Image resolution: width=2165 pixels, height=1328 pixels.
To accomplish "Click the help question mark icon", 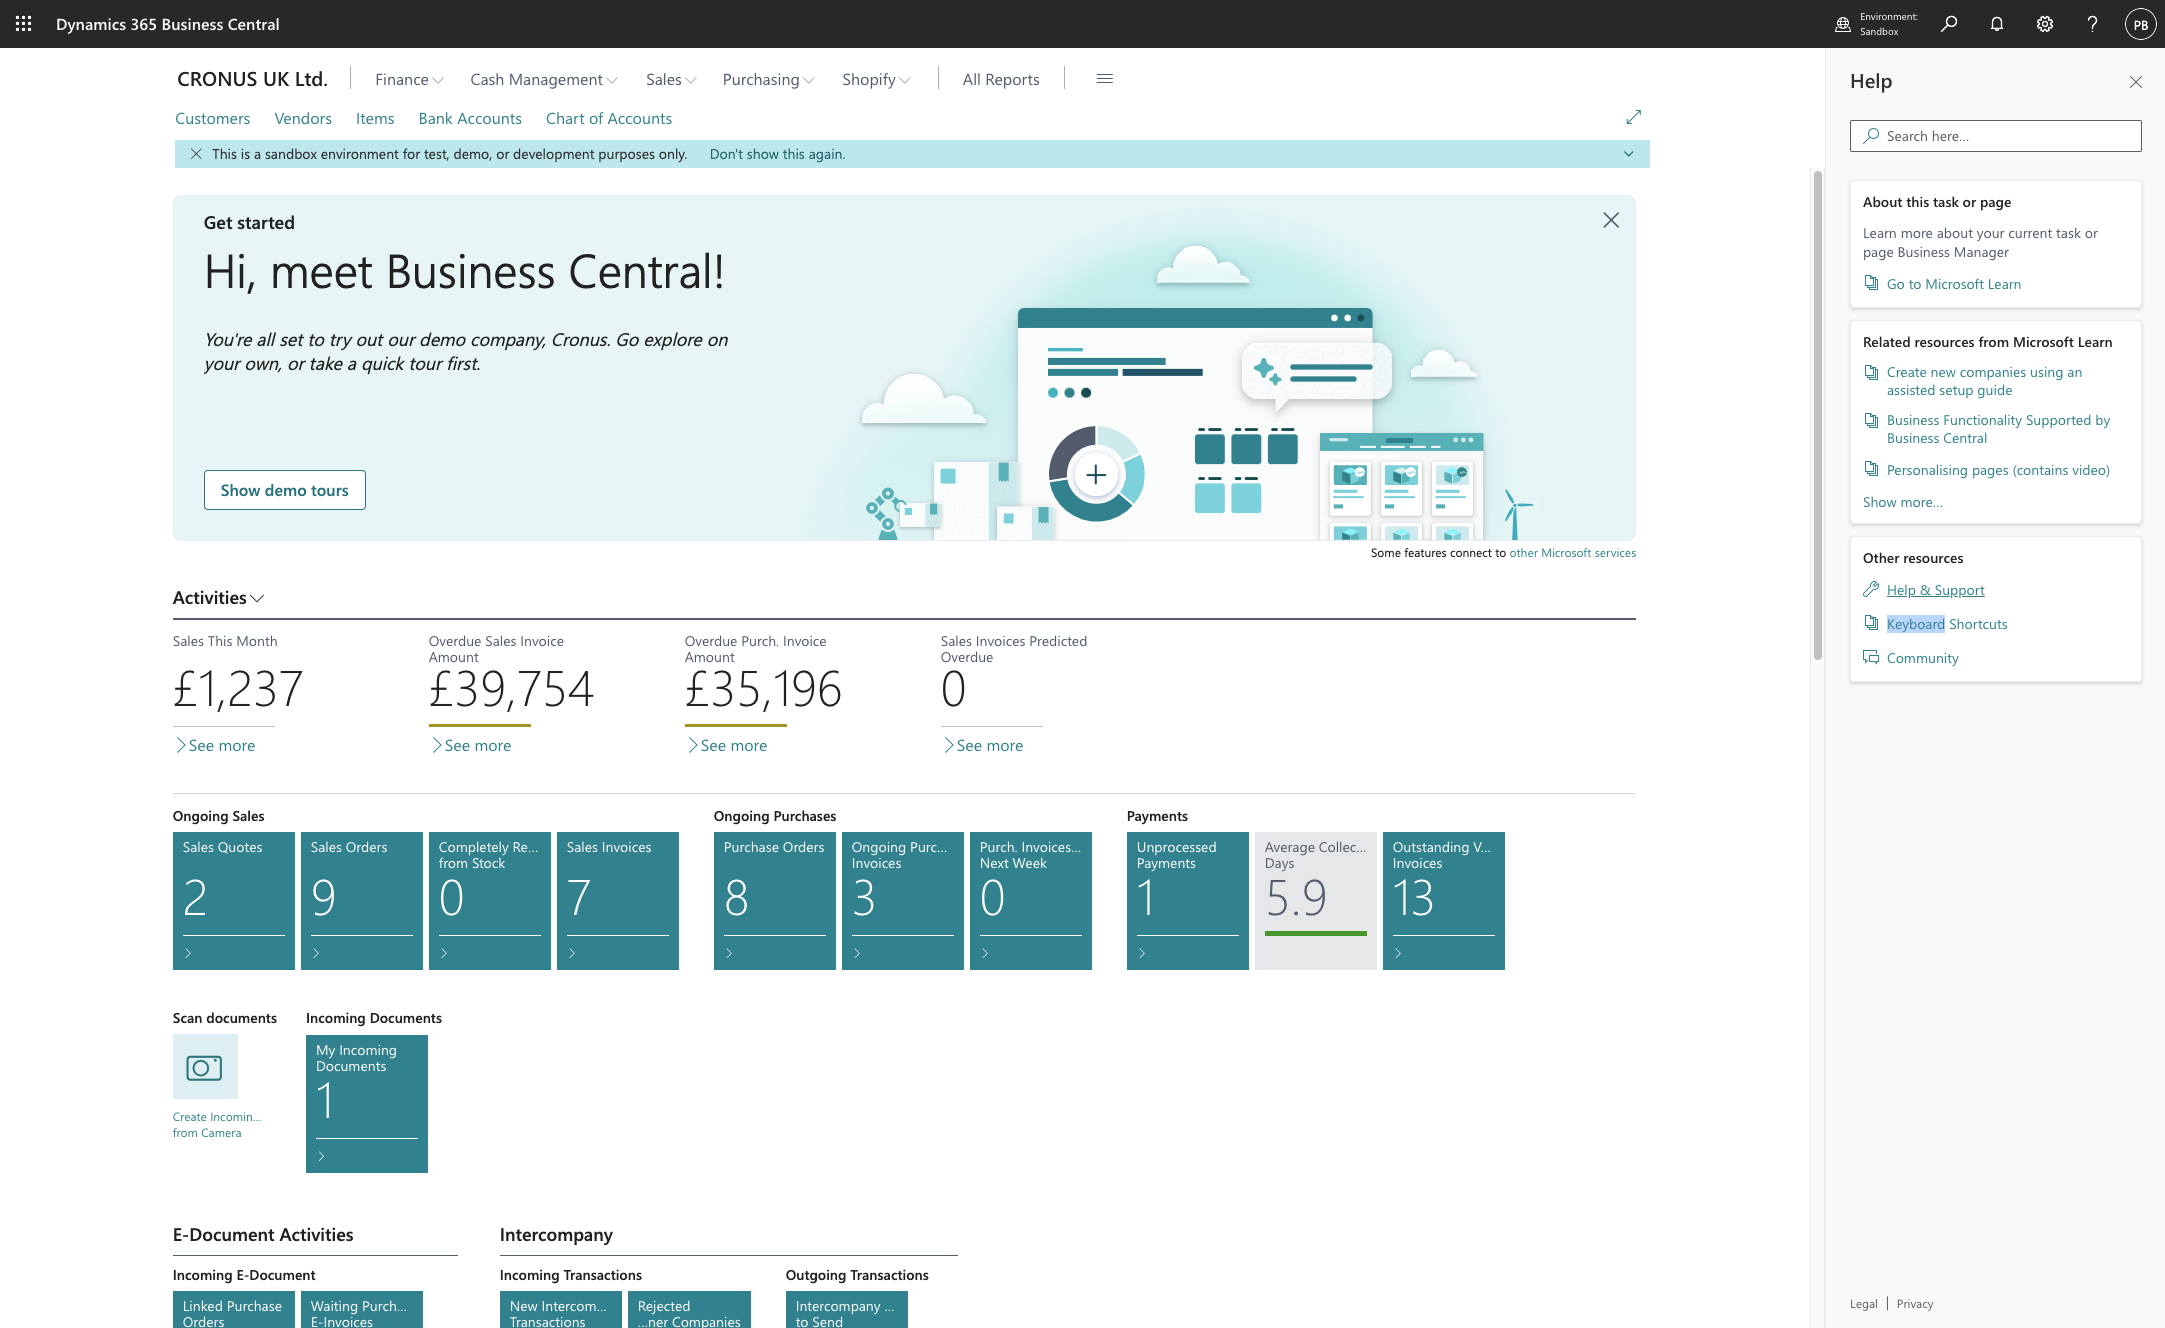I will coord(2092,24).
